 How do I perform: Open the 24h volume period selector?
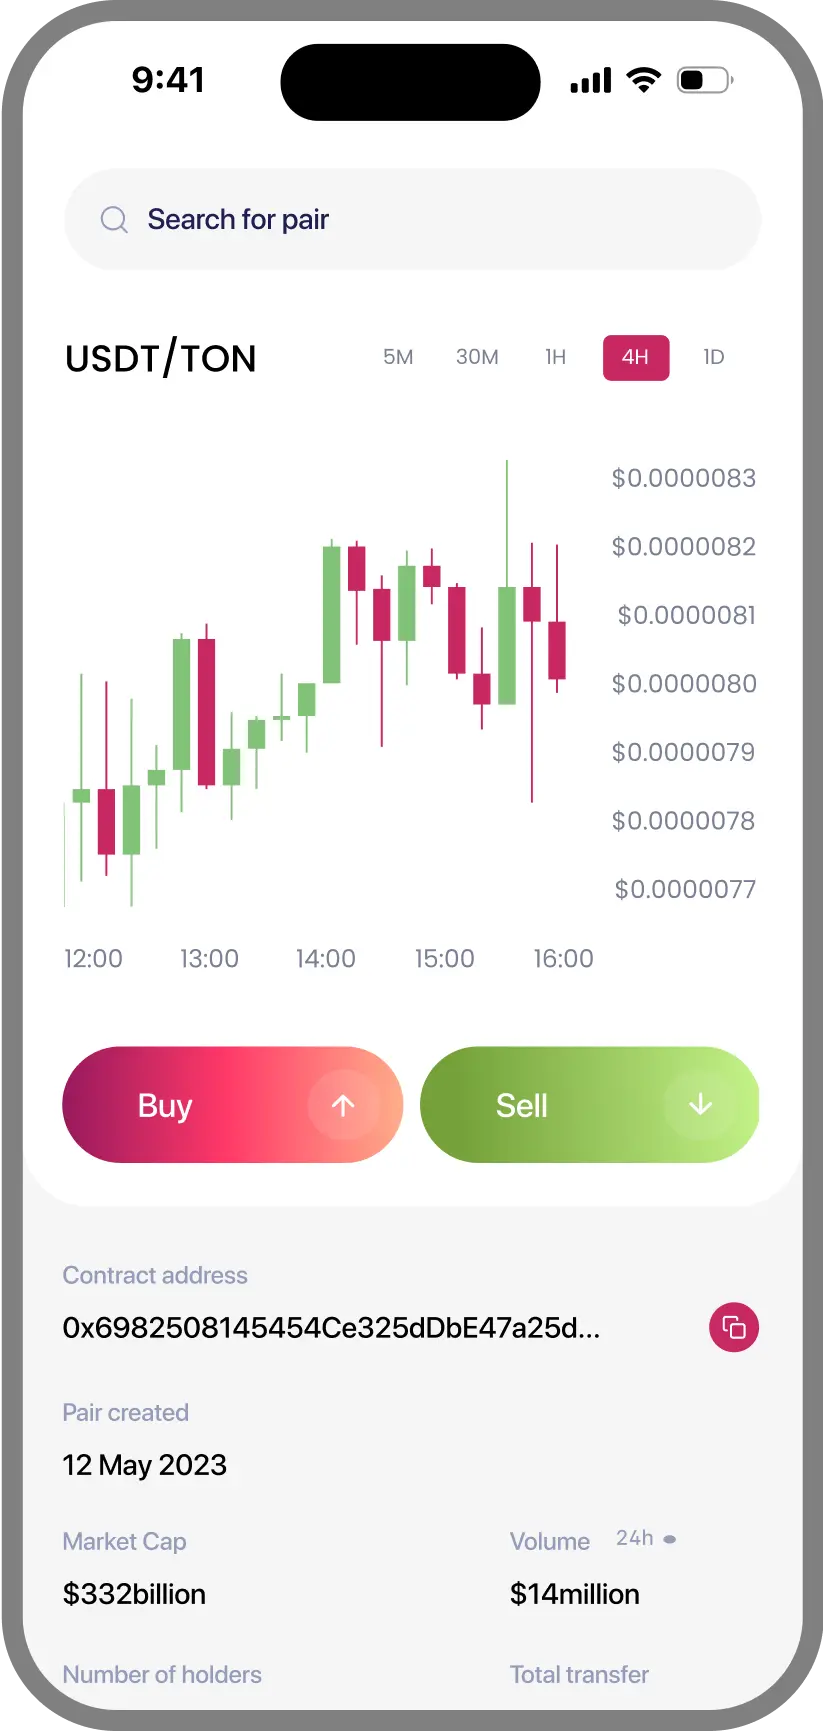[646, 1539]
